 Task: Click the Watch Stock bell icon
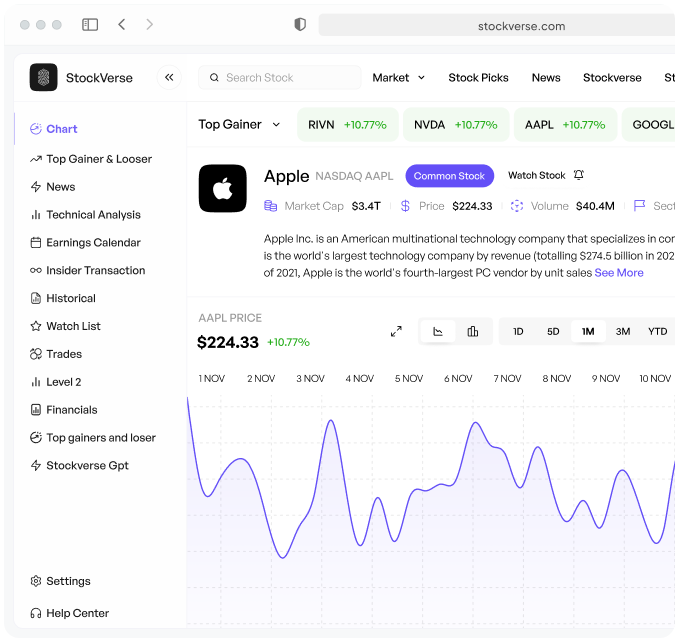pyautogui.click(x=579, y=175)
